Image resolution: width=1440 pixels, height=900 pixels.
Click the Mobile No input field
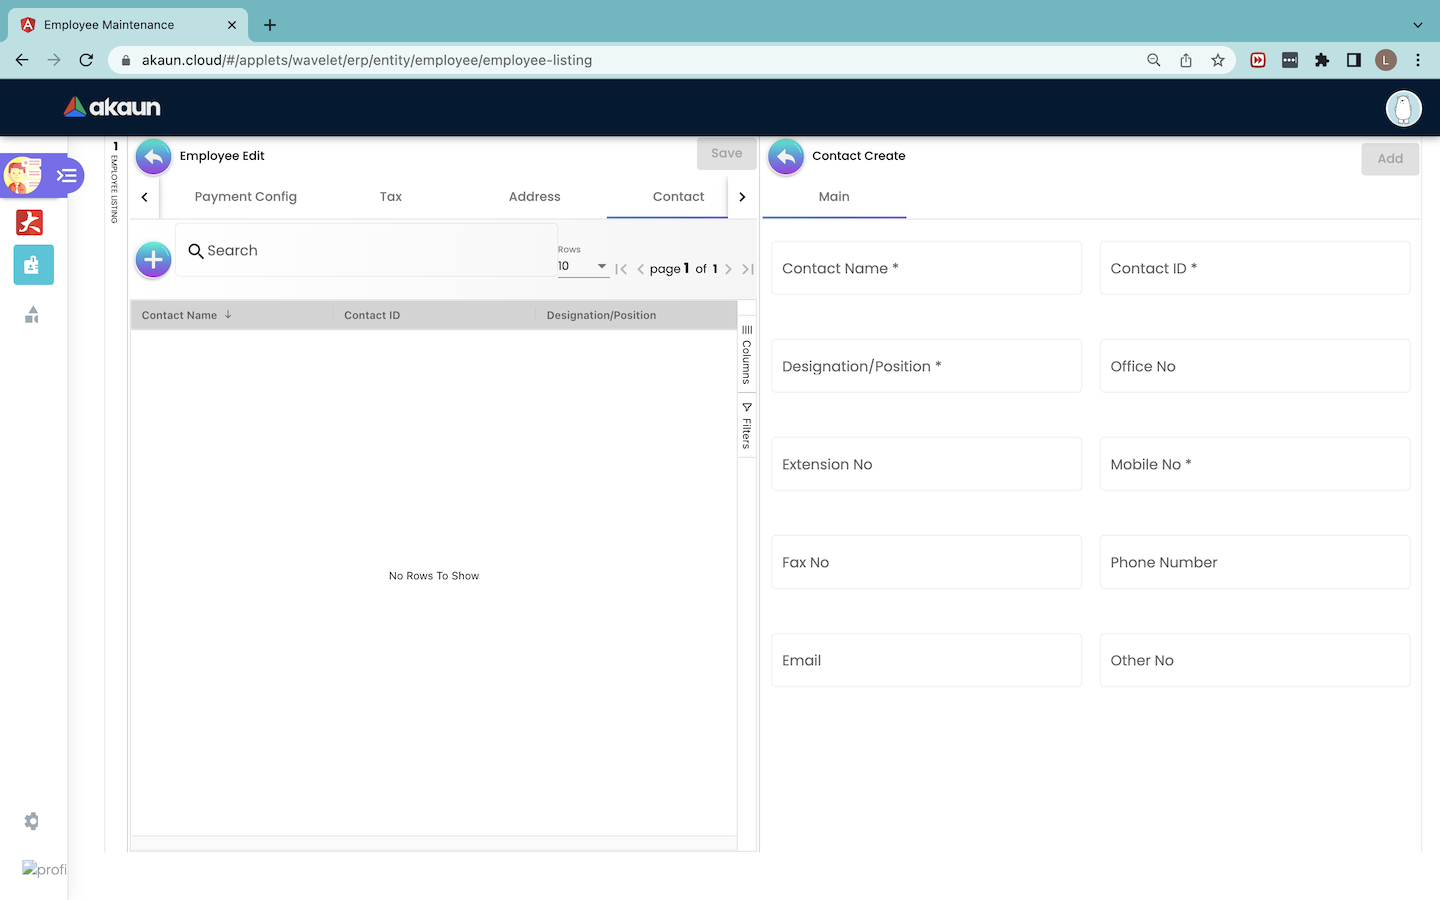(x=1254, y=464)
